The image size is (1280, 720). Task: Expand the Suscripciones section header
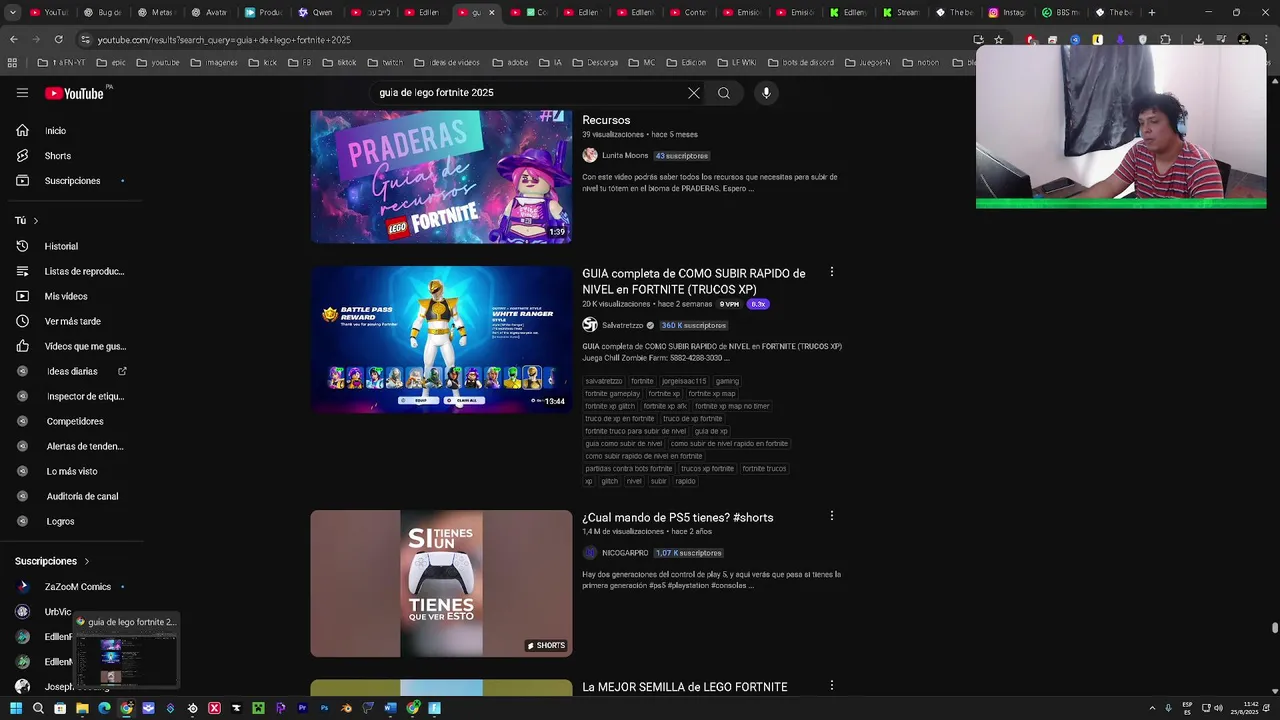point(52,561)
